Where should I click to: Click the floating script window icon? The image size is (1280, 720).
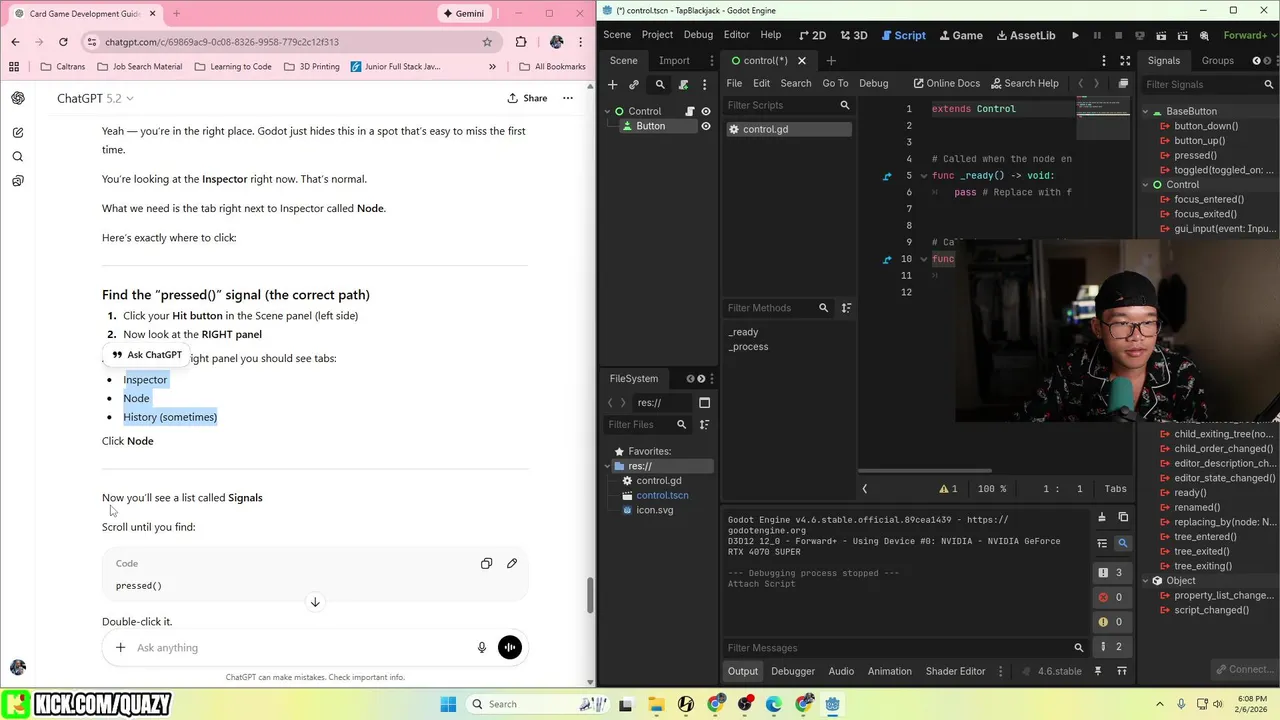1123,84
